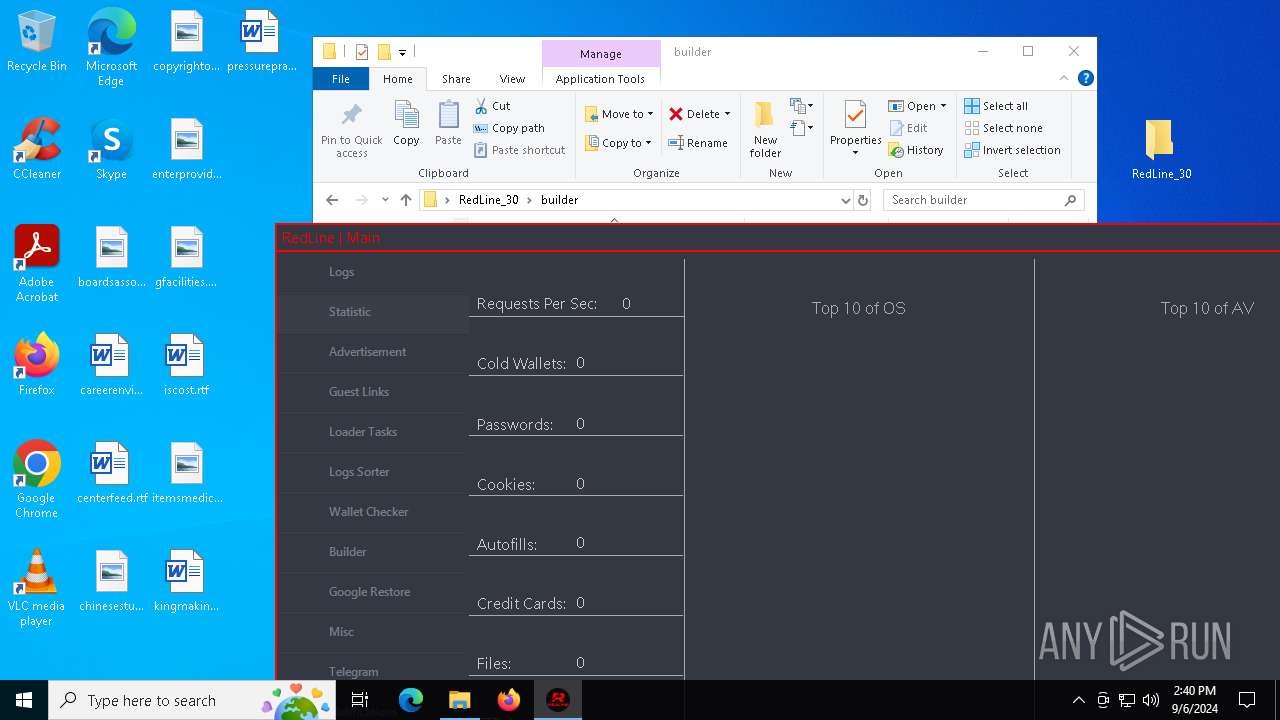
Task: Launch Microsoft Edge from desktop shortcut
Action: 111,48
